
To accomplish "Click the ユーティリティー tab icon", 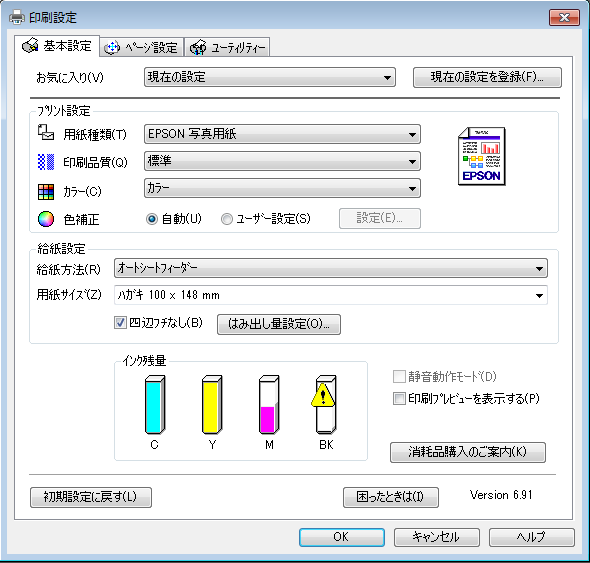I will (198, 47).
